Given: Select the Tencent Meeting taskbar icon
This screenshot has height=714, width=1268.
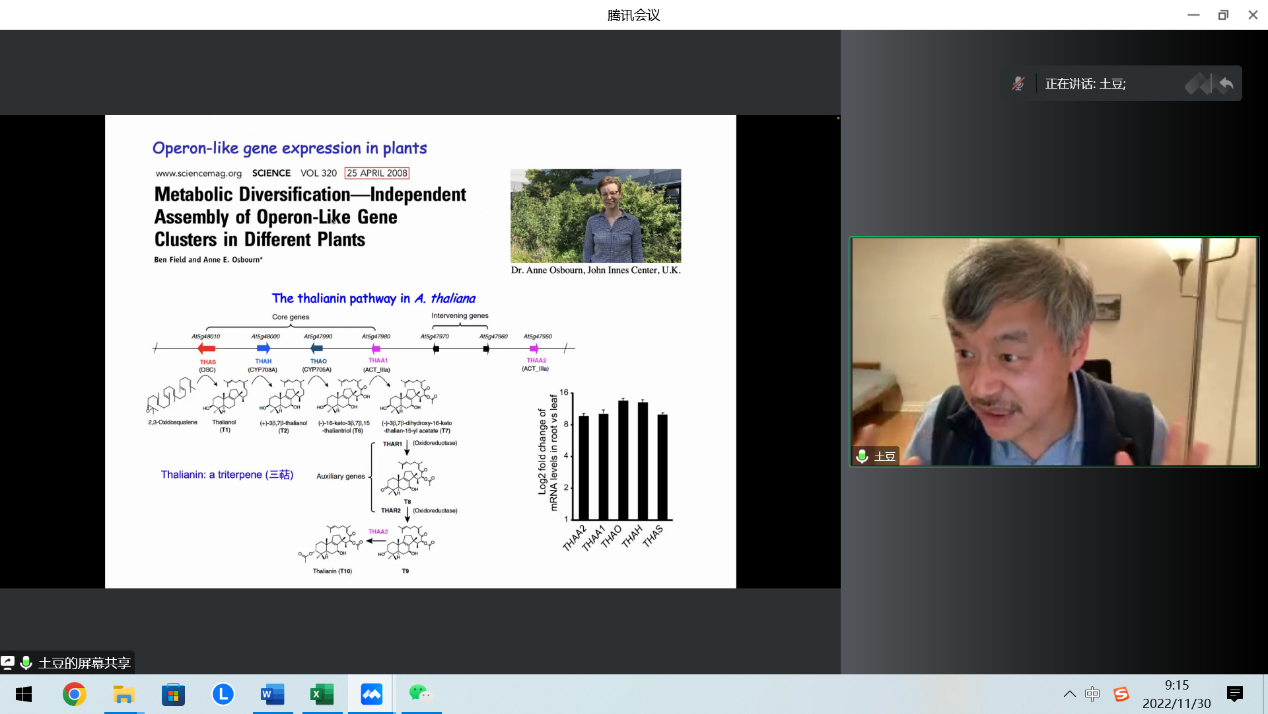Looking at the screenshot, I should coord(372,694).
